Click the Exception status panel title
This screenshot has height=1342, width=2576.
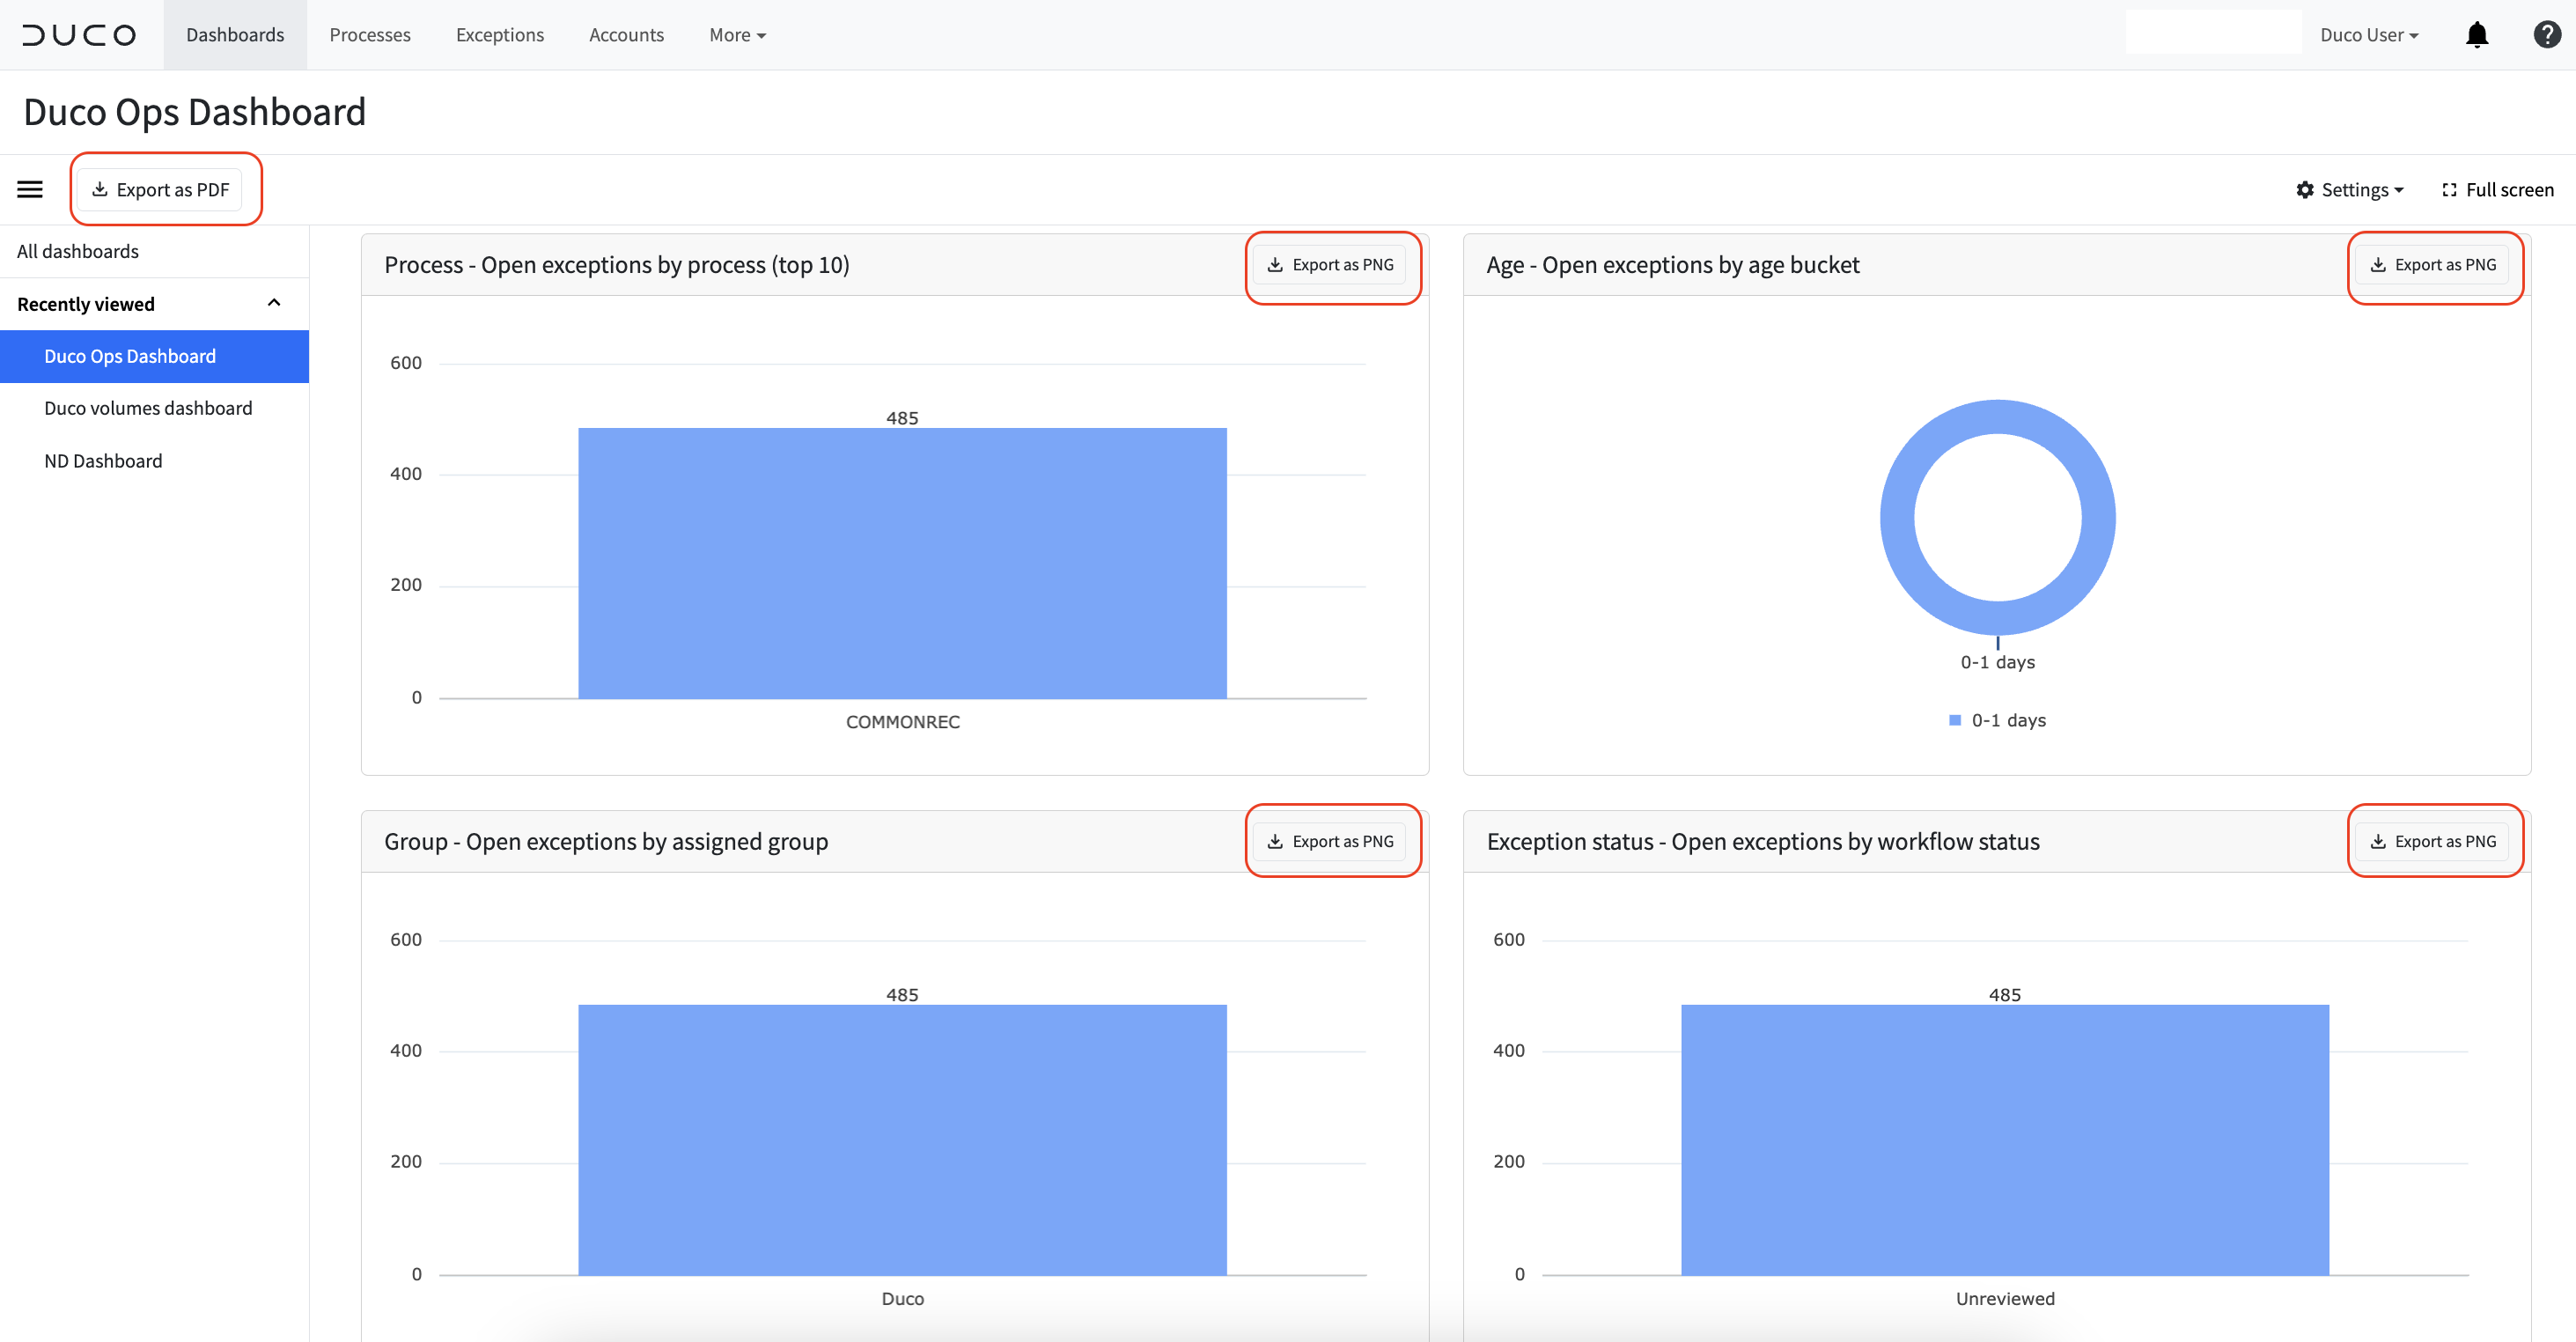pos(1763,841)
